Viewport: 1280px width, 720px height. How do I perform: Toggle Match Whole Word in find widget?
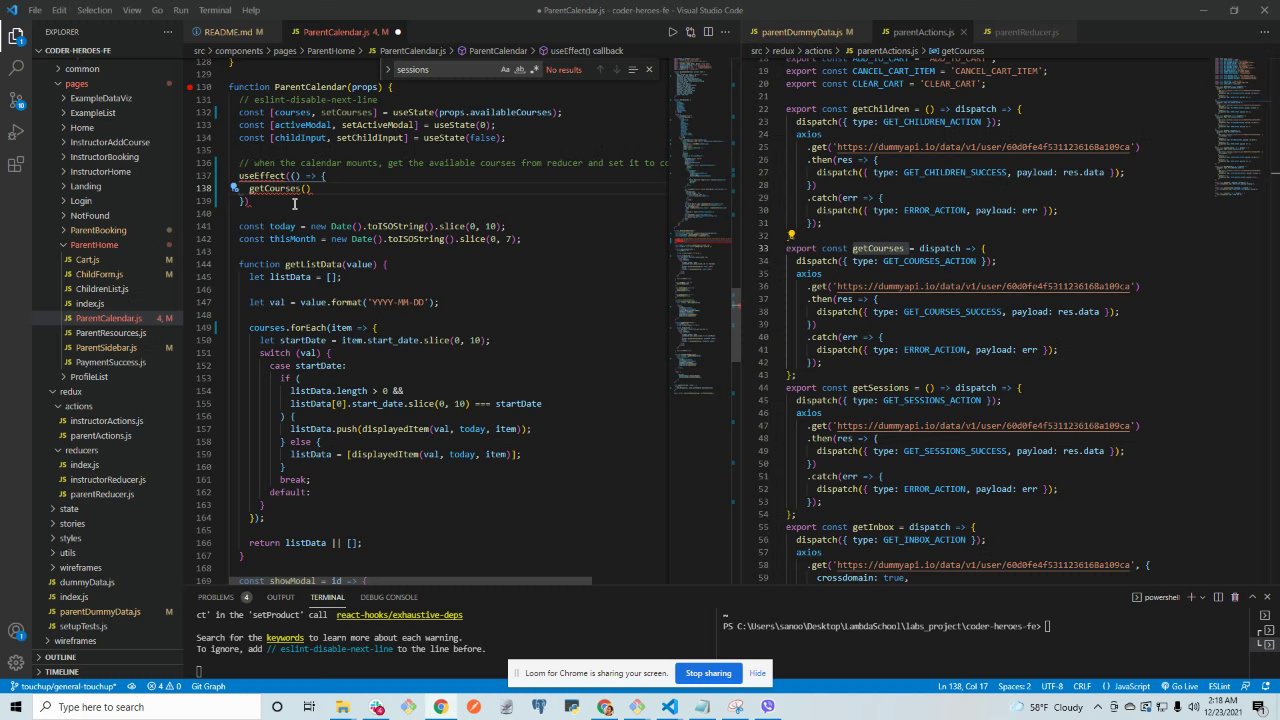[519, 70]
